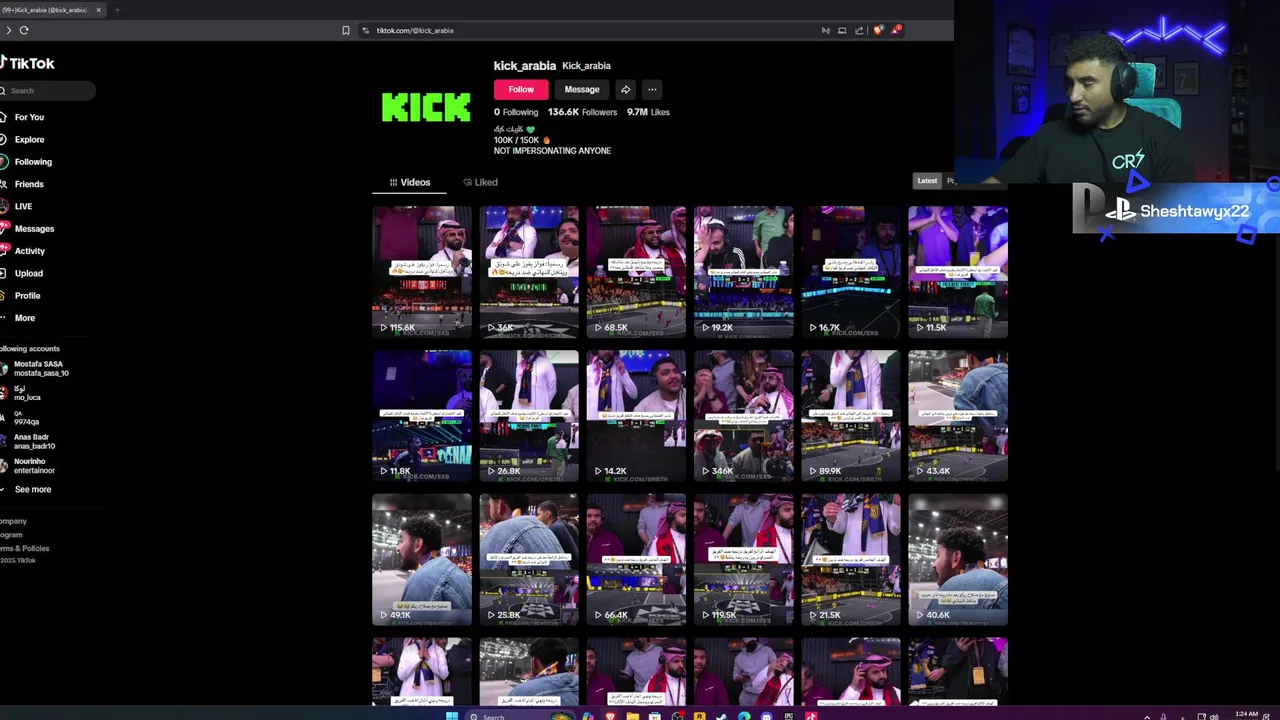Open File Explorer from the taskbar
This screenshot has height=720, width=1280.
click(632, 716)
